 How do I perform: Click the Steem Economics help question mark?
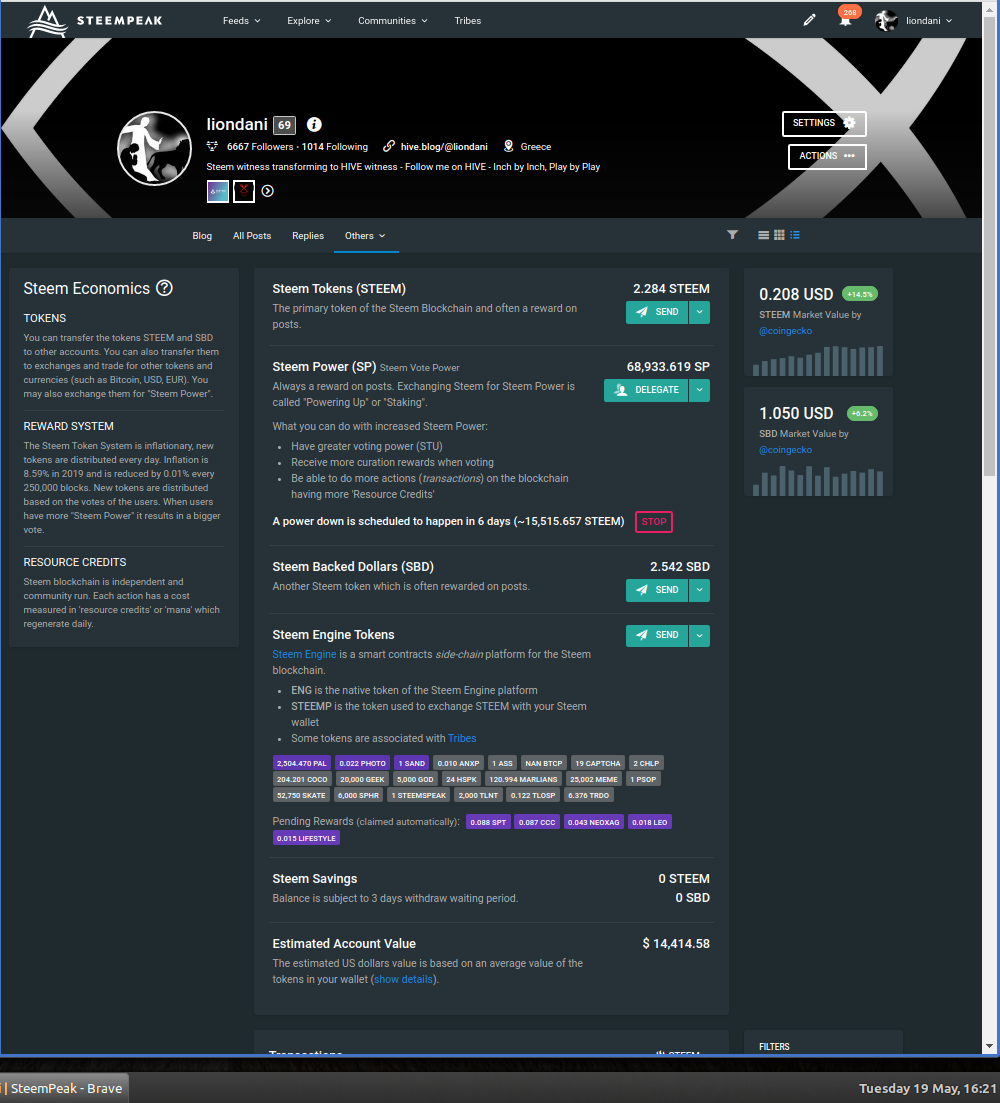coord(165,288)
